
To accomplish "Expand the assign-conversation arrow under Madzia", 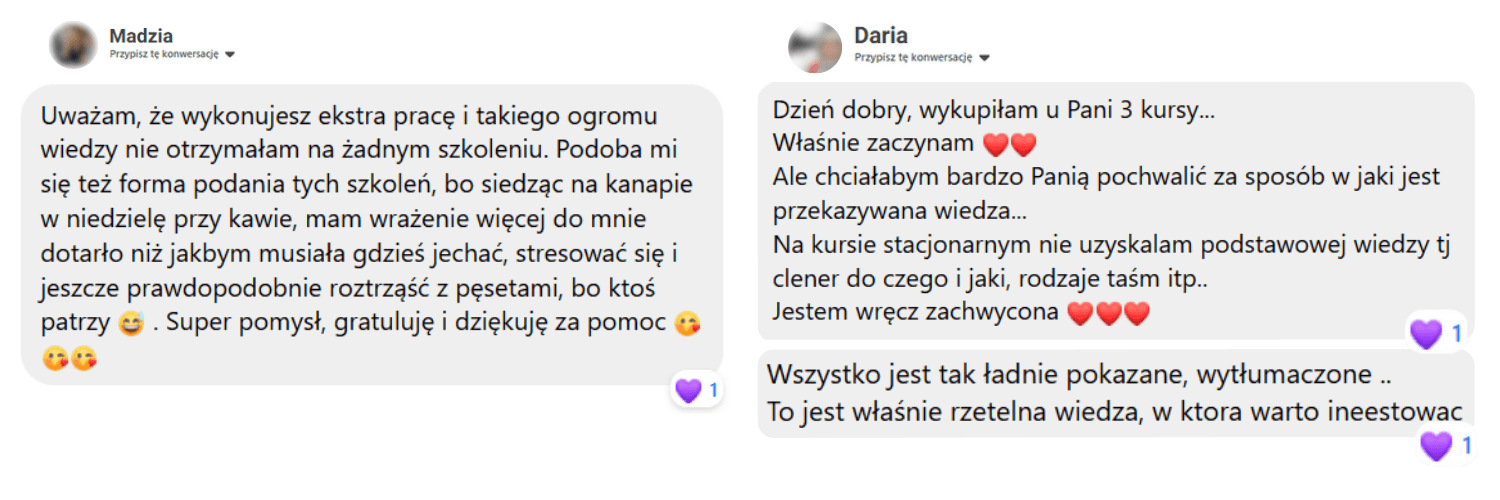I will click(x=230, y=55).
